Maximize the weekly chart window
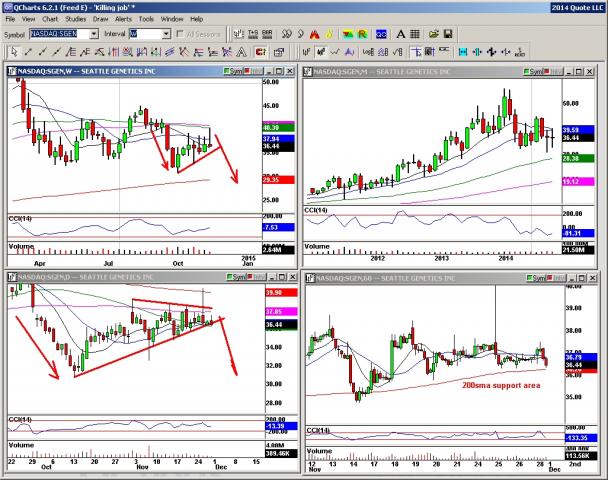The image size is (608, 480). (279, 71)
